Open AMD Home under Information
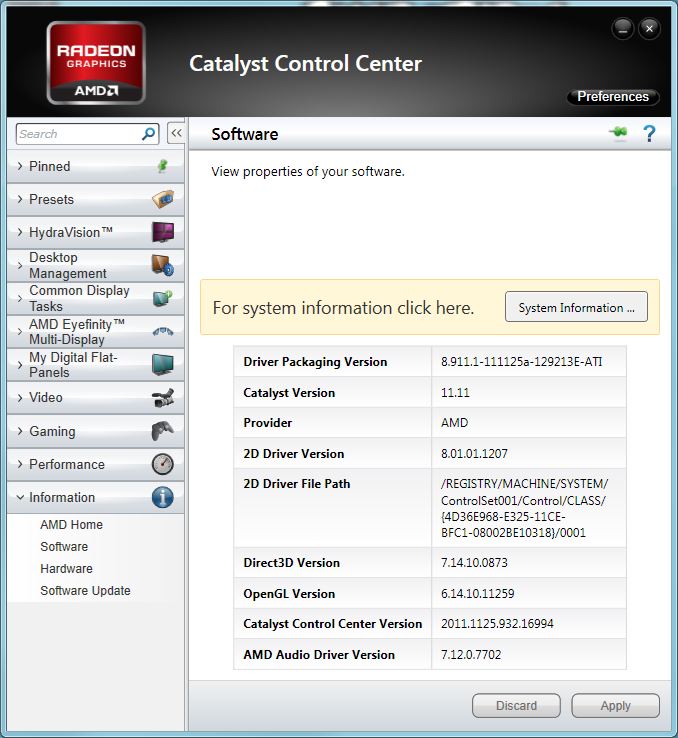Image resolution: width=678 pixels, height=738 pixels. (72, 524)
